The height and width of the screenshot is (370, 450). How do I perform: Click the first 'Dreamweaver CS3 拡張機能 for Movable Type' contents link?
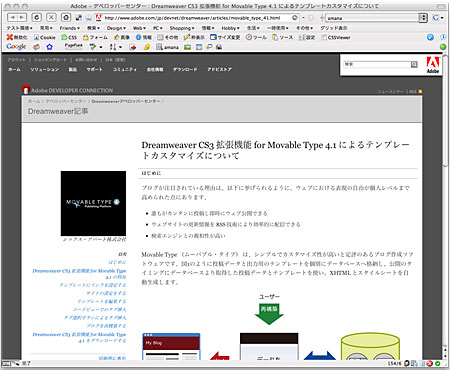[79, 274]
